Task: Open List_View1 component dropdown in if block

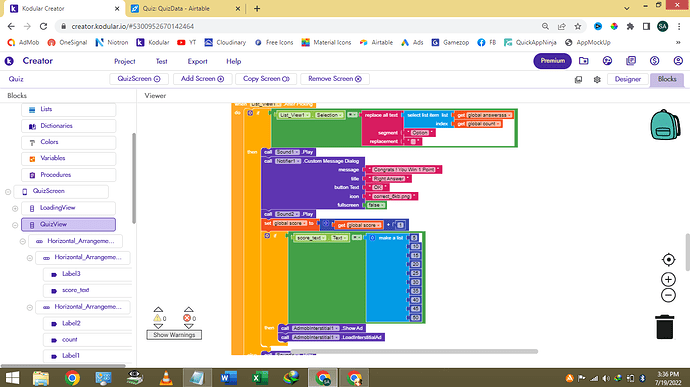Action: coord(294,115)
